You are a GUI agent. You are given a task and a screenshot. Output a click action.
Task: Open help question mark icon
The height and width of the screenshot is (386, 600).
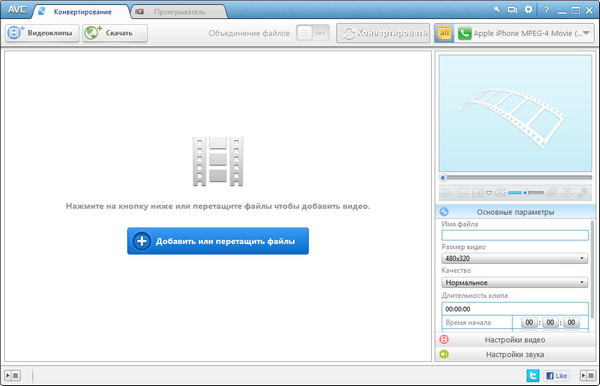pos(546,10)
